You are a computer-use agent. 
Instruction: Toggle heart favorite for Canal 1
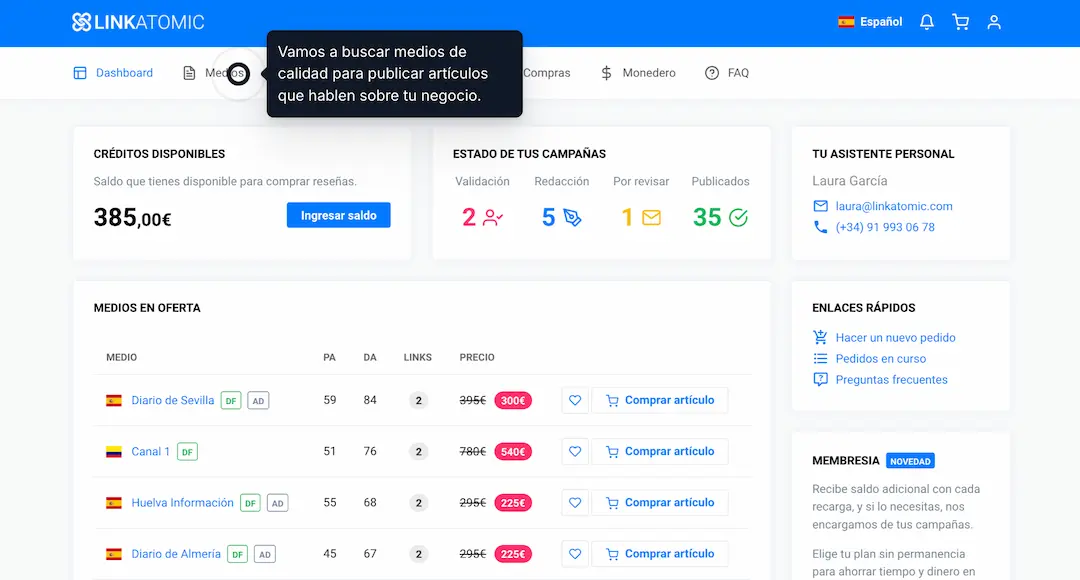(575, 452)
